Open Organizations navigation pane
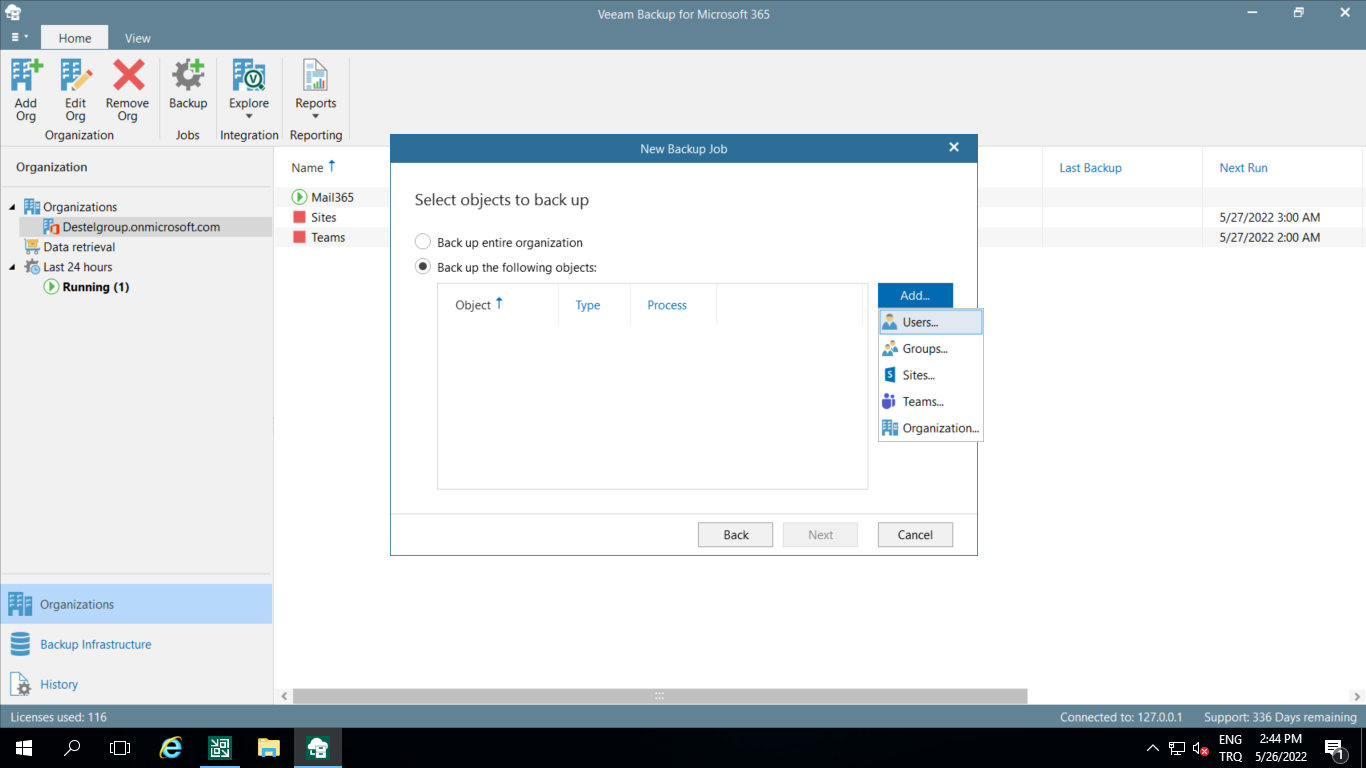This screenshot has height=768, width=1366. coord(136,604)
